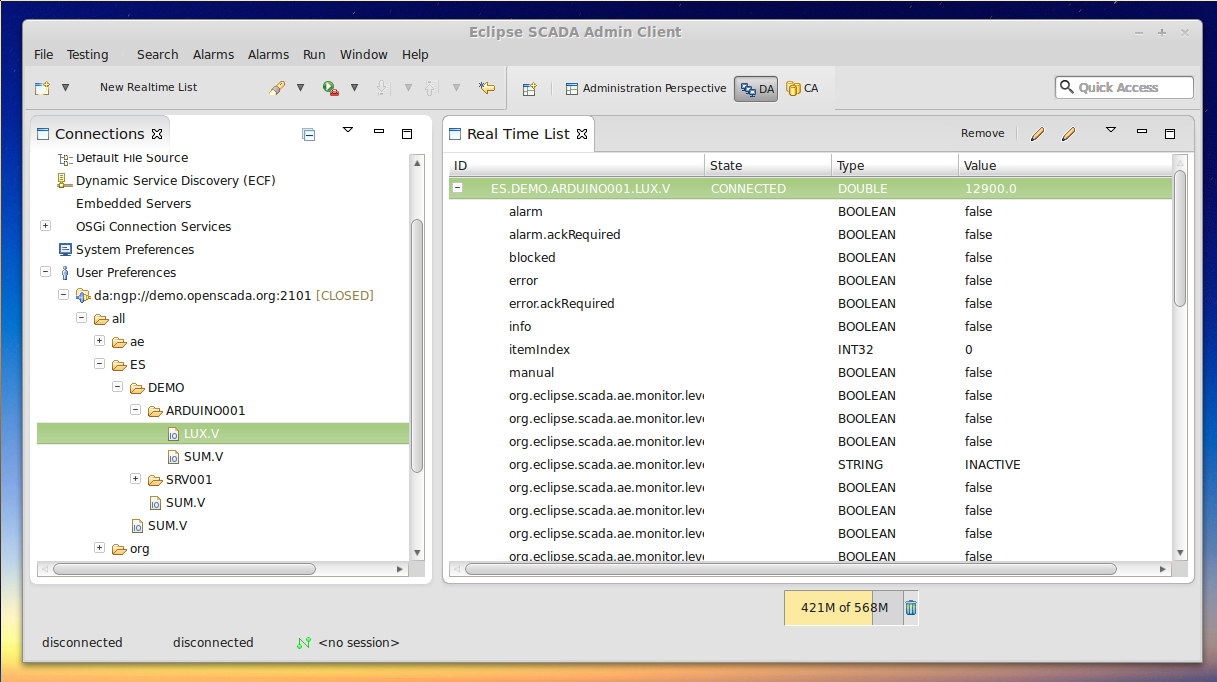Click the Remove button in Real Time List
The height and width of the screenshot is (682, 1217).
point(983,133)
